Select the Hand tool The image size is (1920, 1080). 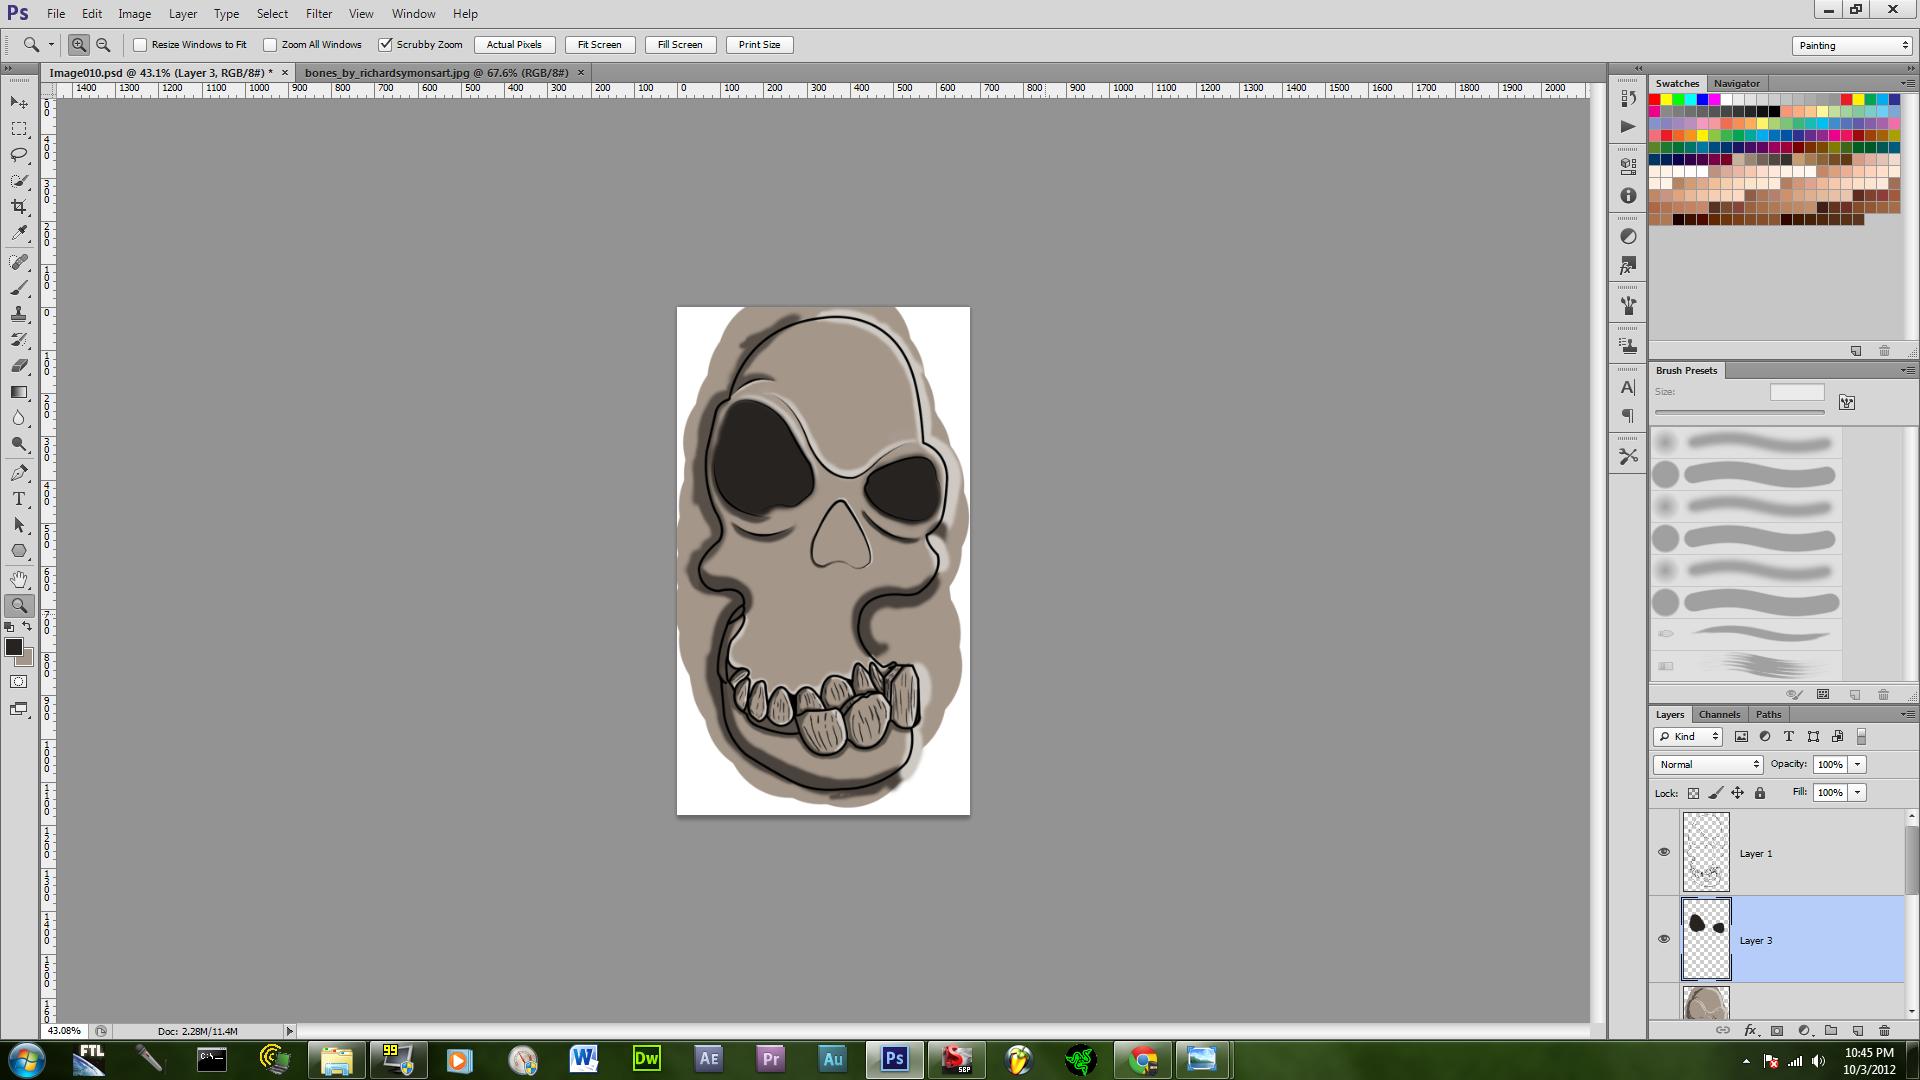tap(19, 580)
